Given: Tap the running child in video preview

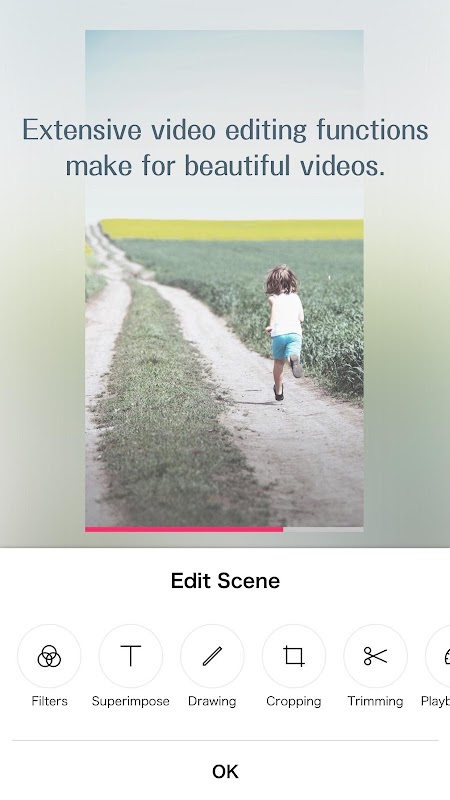Looking at the screenshot, I should (x=285, y=332).
